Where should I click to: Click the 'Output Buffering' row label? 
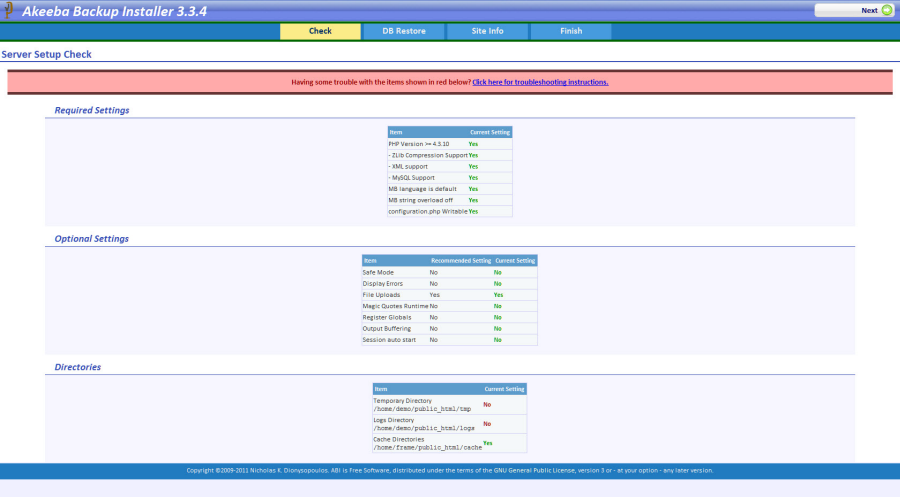point(386,329)
